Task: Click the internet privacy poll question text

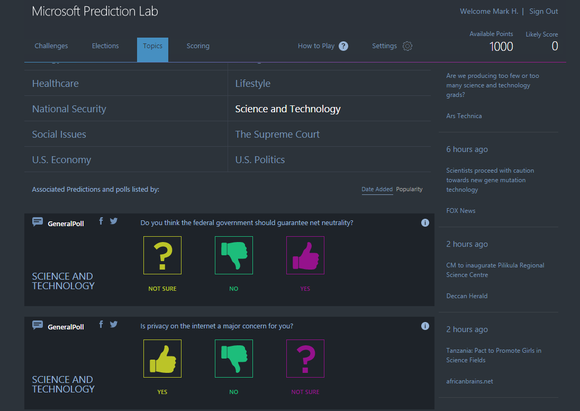Action: pos(216,326)
